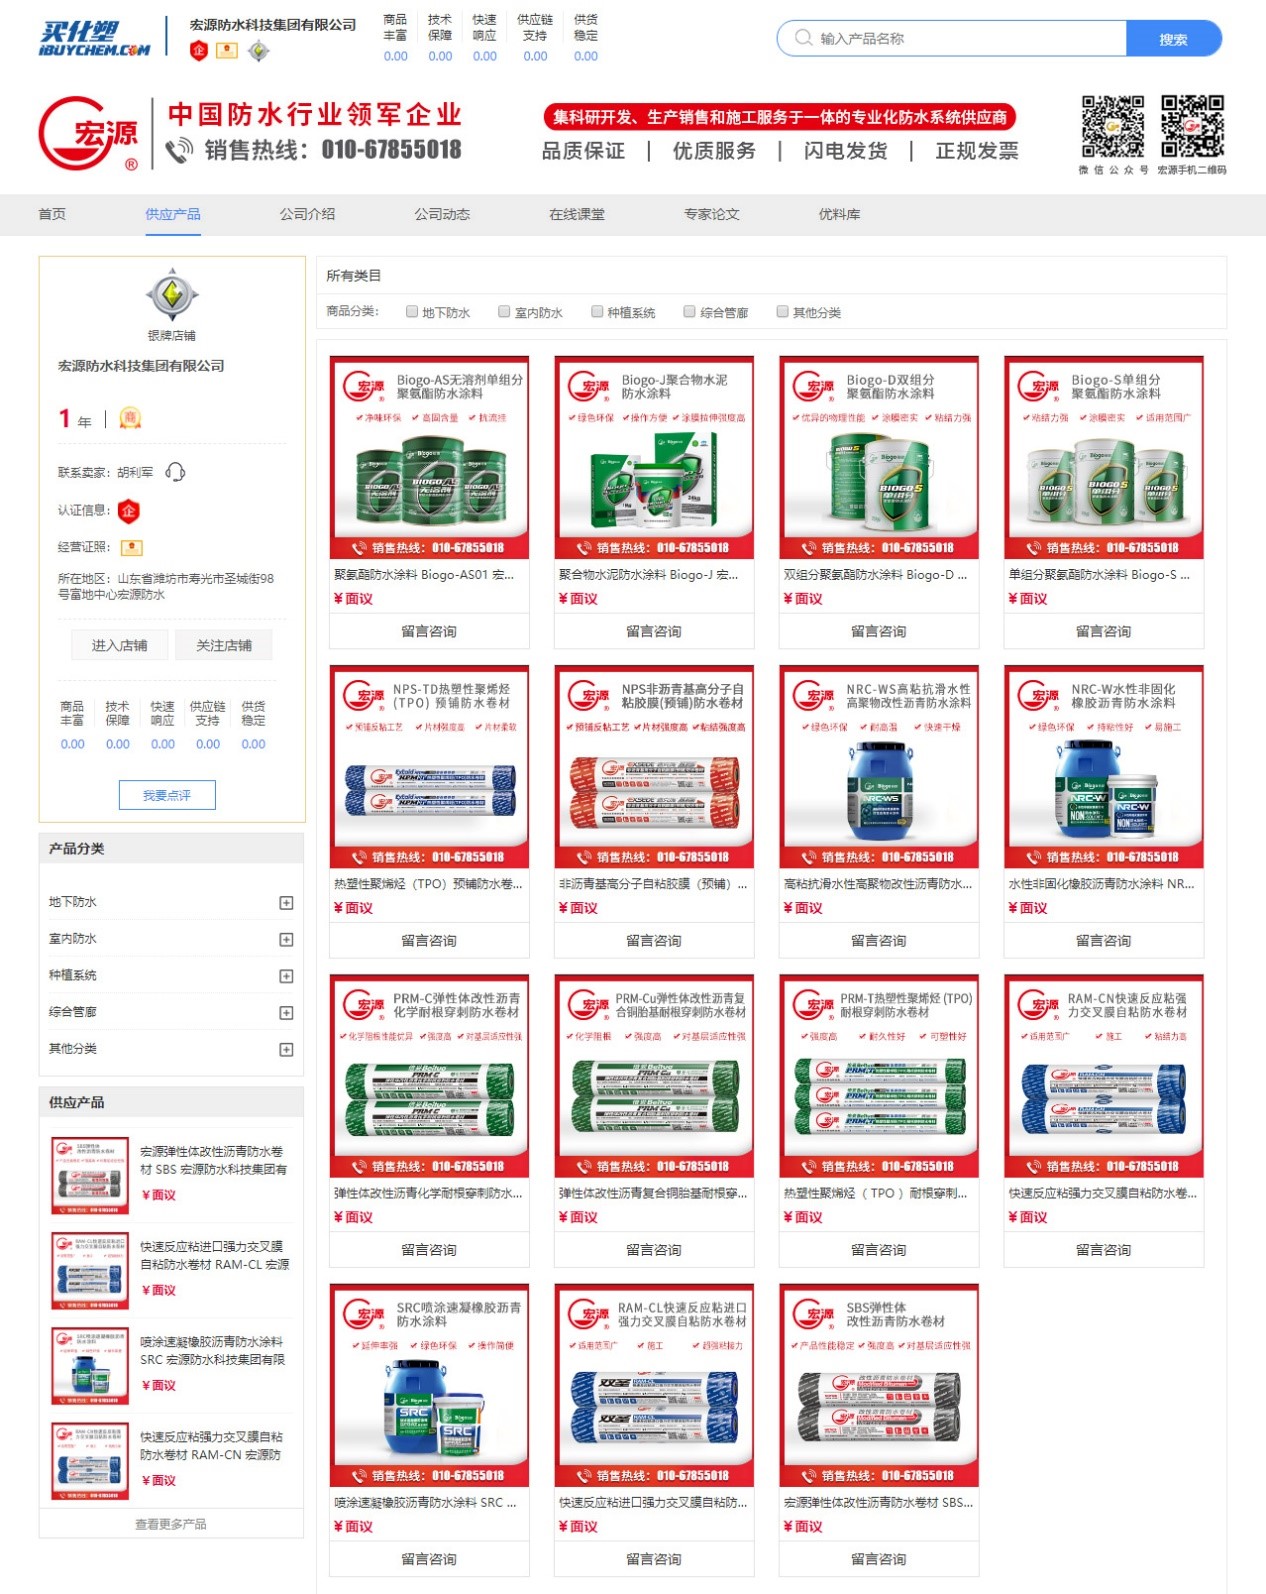
Task: Click 留言咨询 under Biogo-AS01 product
Action: click(429, 631)
